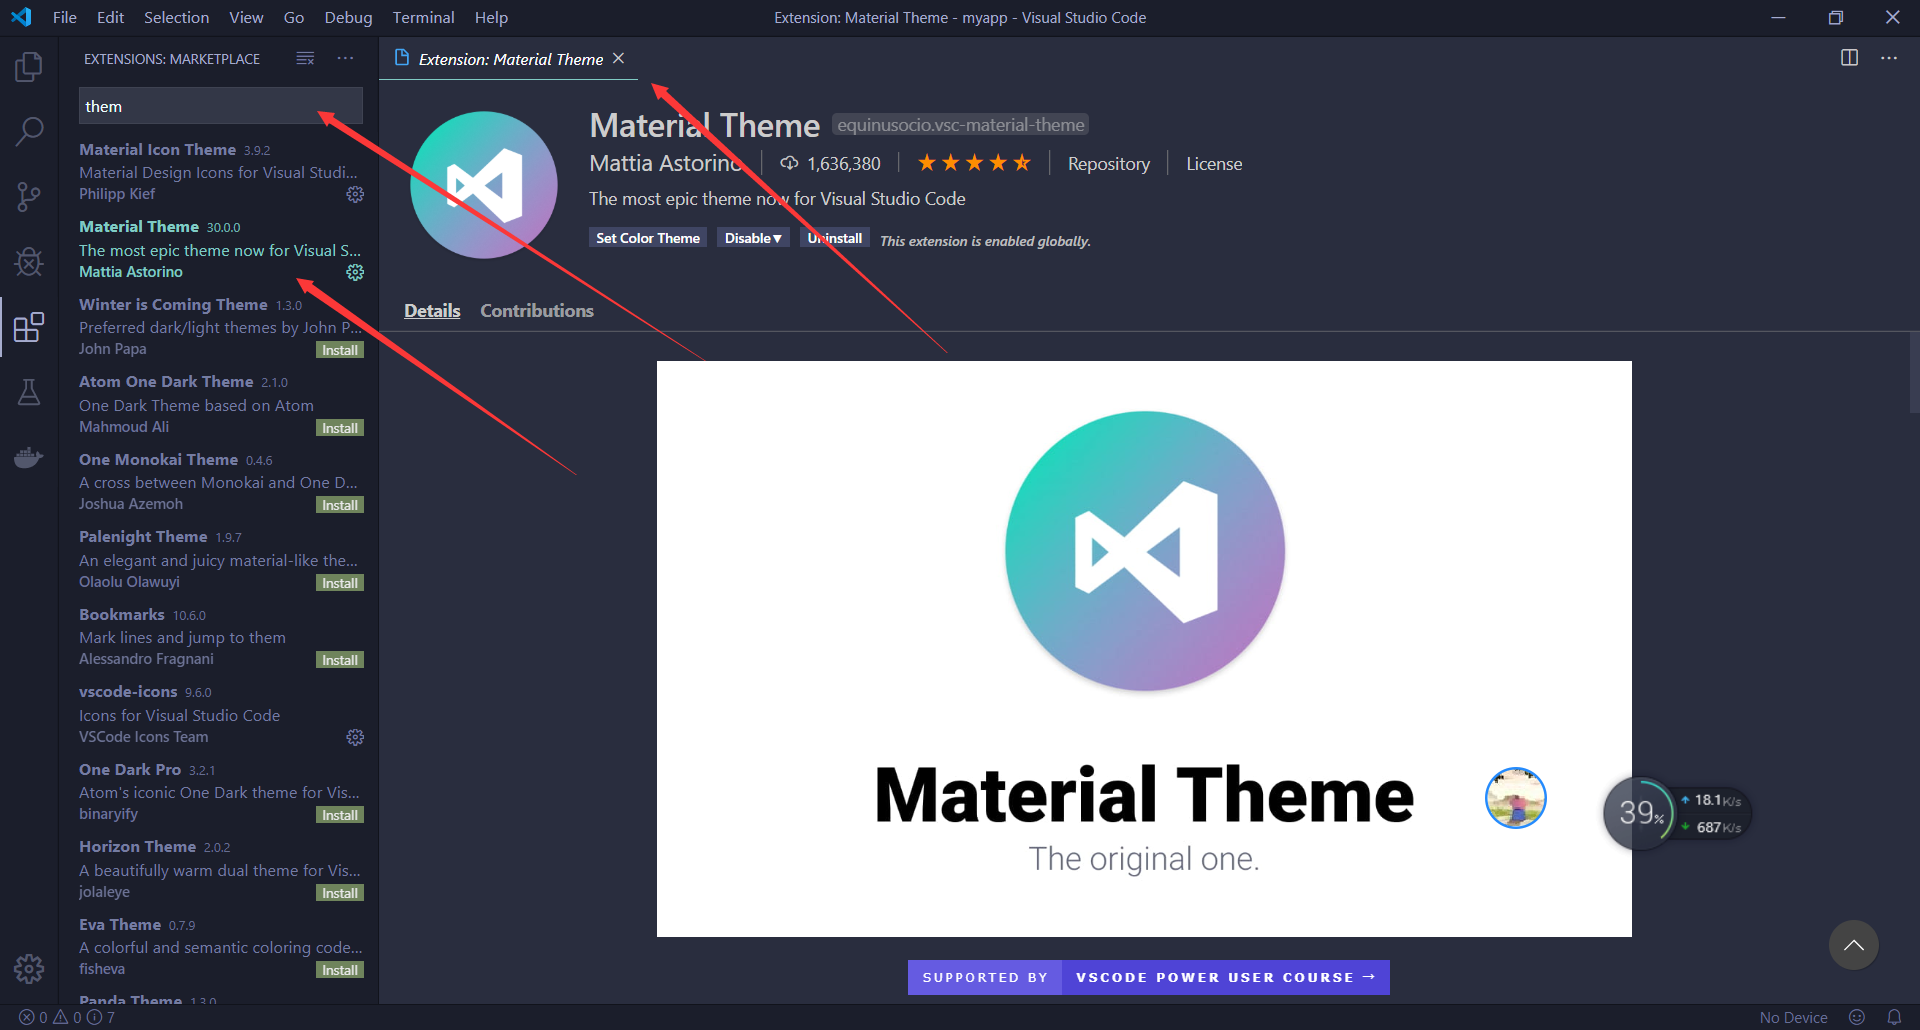
Task: Open the Terminal menu
Action: pyautogui.click(x=422, y=17)
